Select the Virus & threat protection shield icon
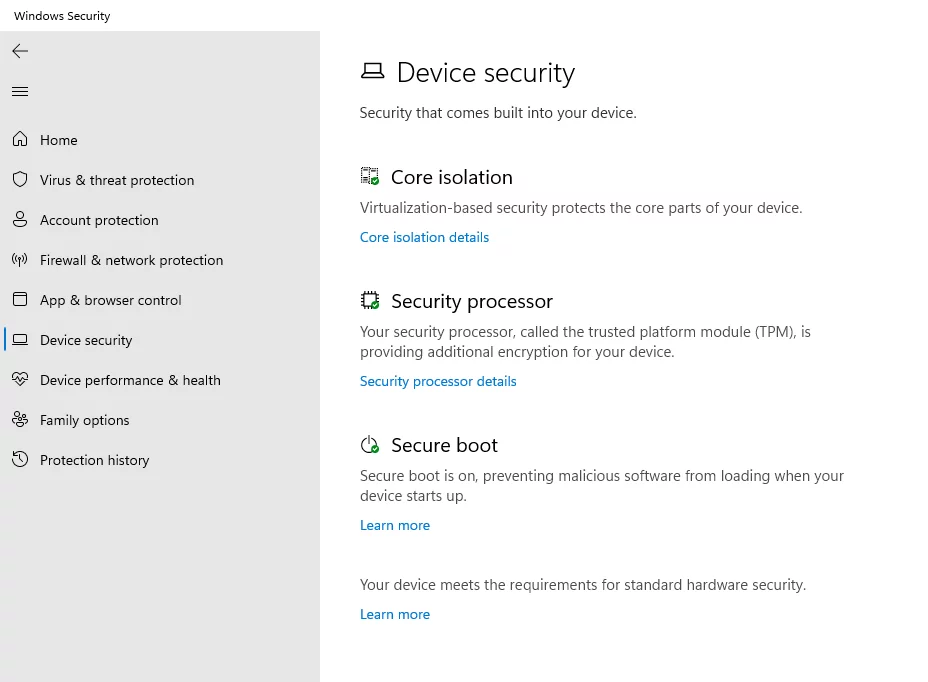The image size is (928, 682). (x=20, y=180)
